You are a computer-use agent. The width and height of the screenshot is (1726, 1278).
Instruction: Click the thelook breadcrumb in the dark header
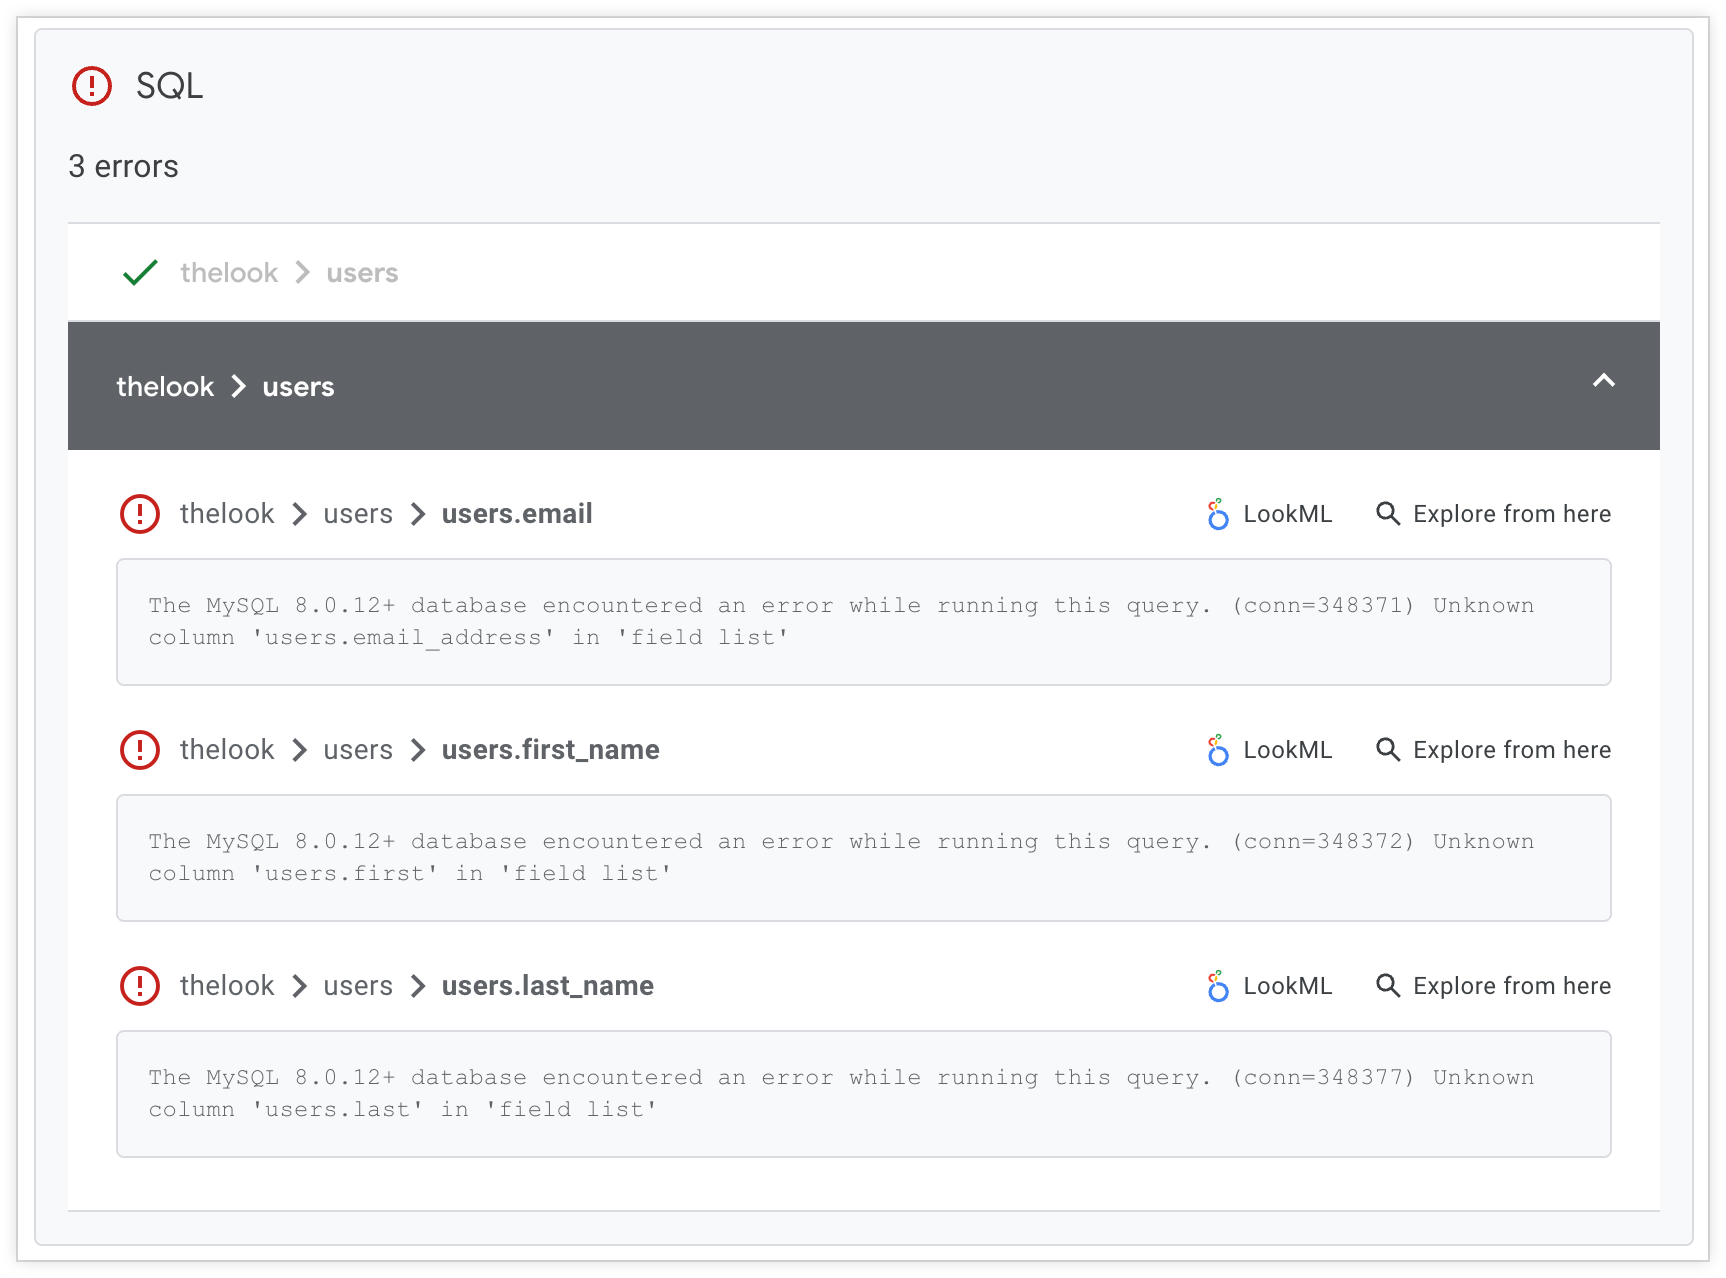(x=164, y=386)
